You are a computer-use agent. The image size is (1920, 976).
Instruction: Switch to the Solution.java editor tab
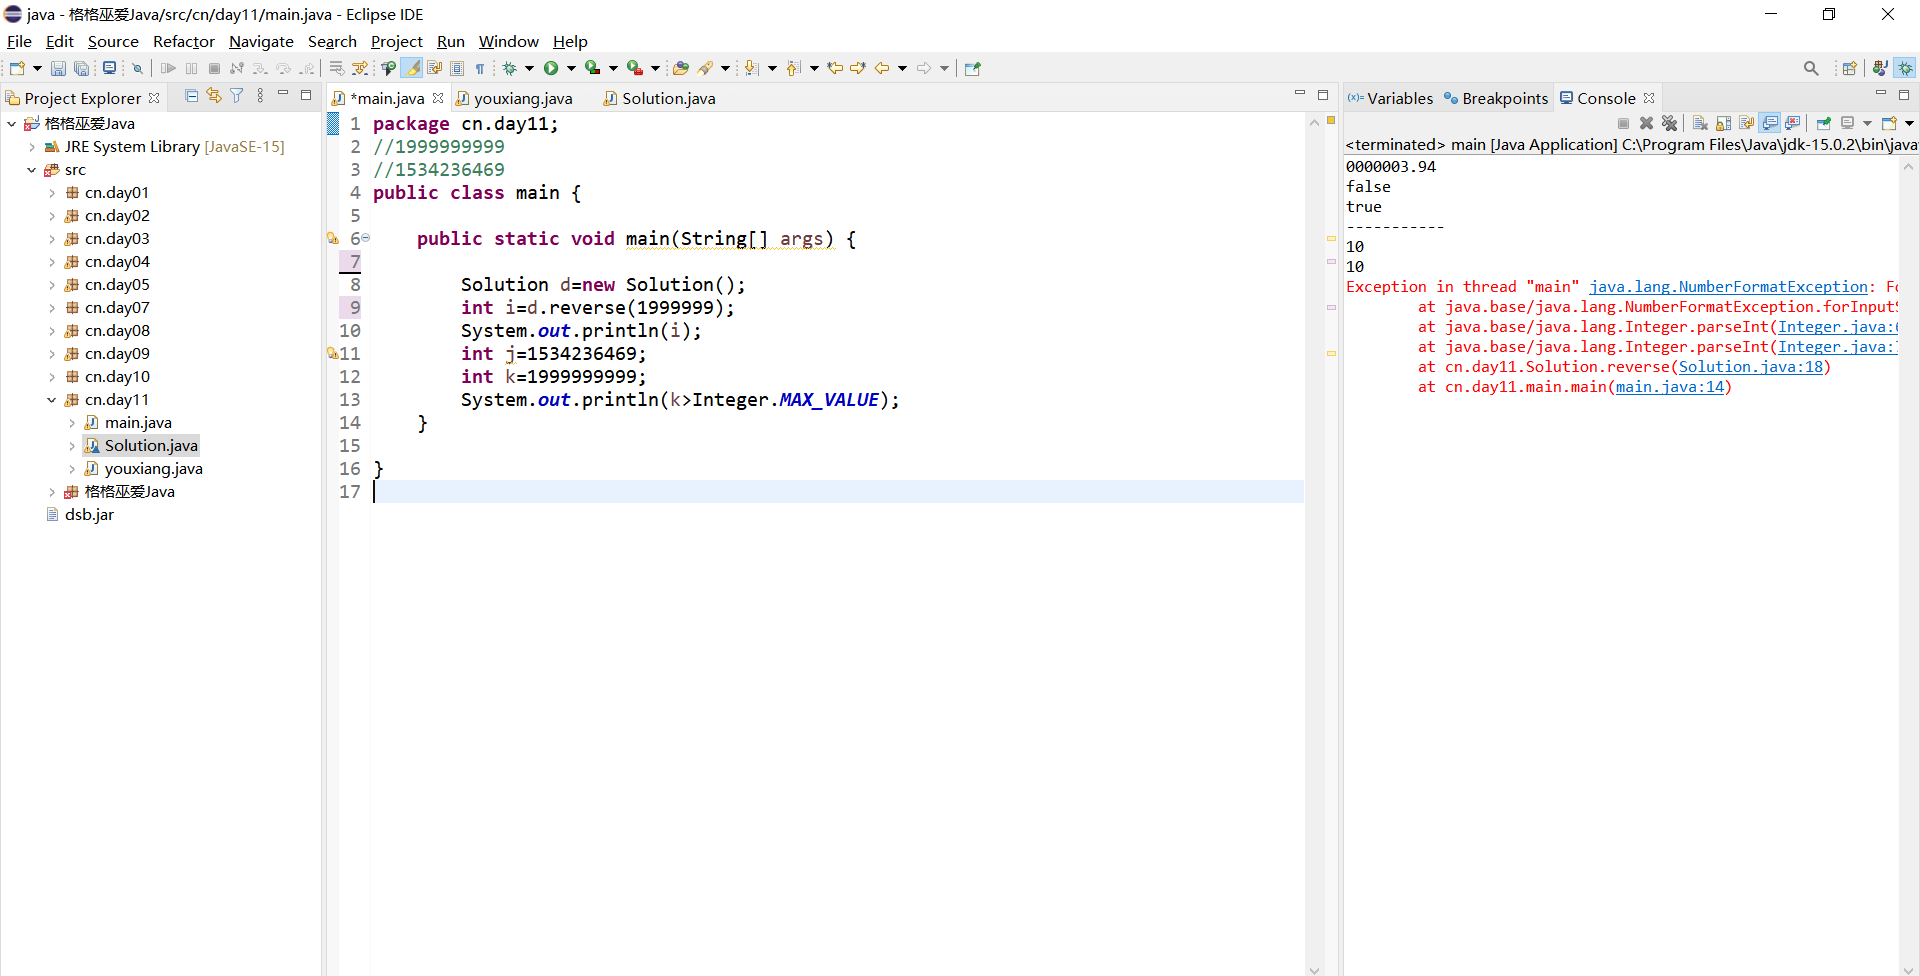[x=660, y=98]
